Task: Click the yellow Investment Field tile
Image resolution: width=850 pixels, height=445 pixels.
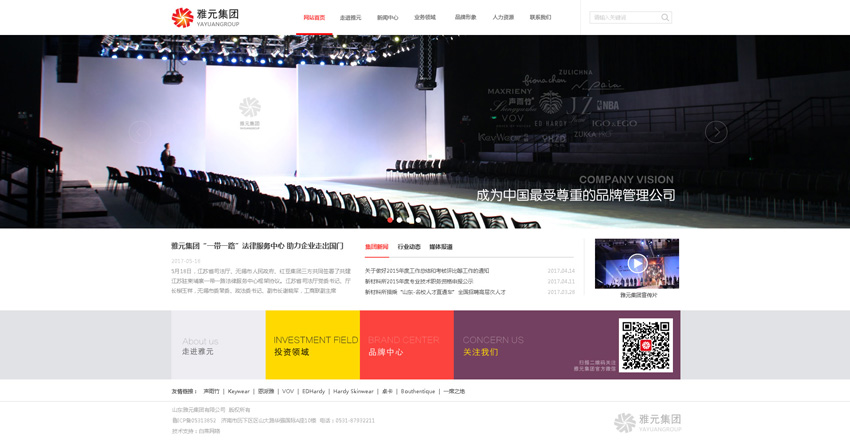Action: (312, 345)
